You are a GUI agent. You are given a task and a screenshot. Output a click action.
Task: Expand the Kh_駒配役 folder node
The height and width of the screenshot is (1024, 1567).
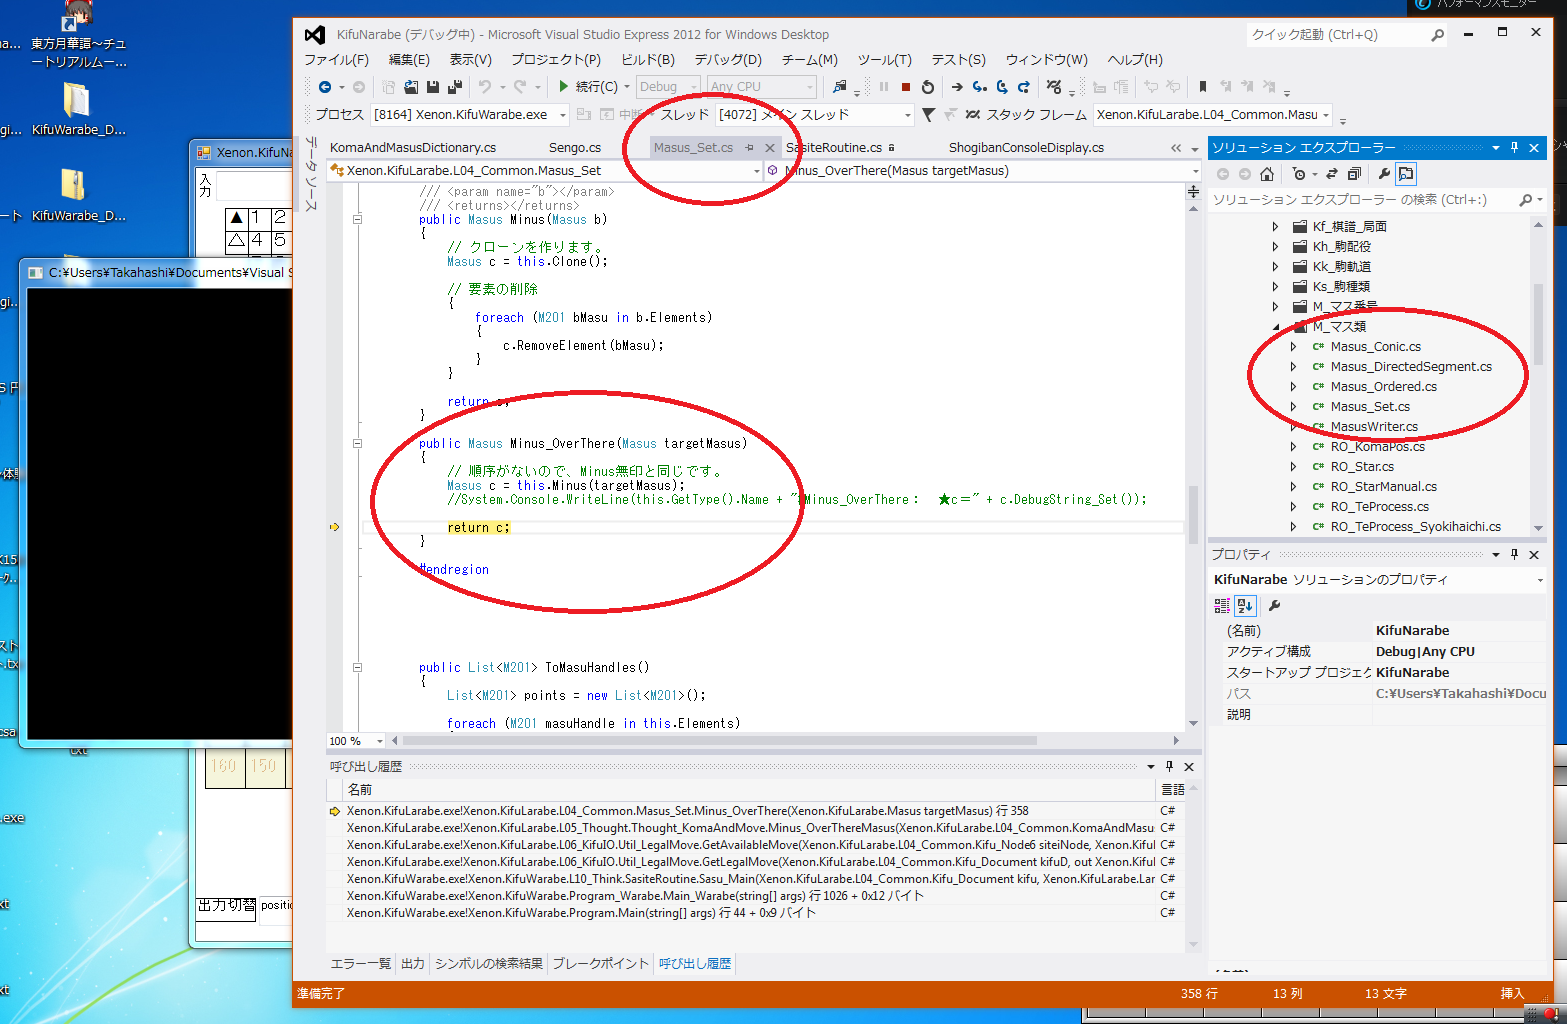coord(1275,247)
